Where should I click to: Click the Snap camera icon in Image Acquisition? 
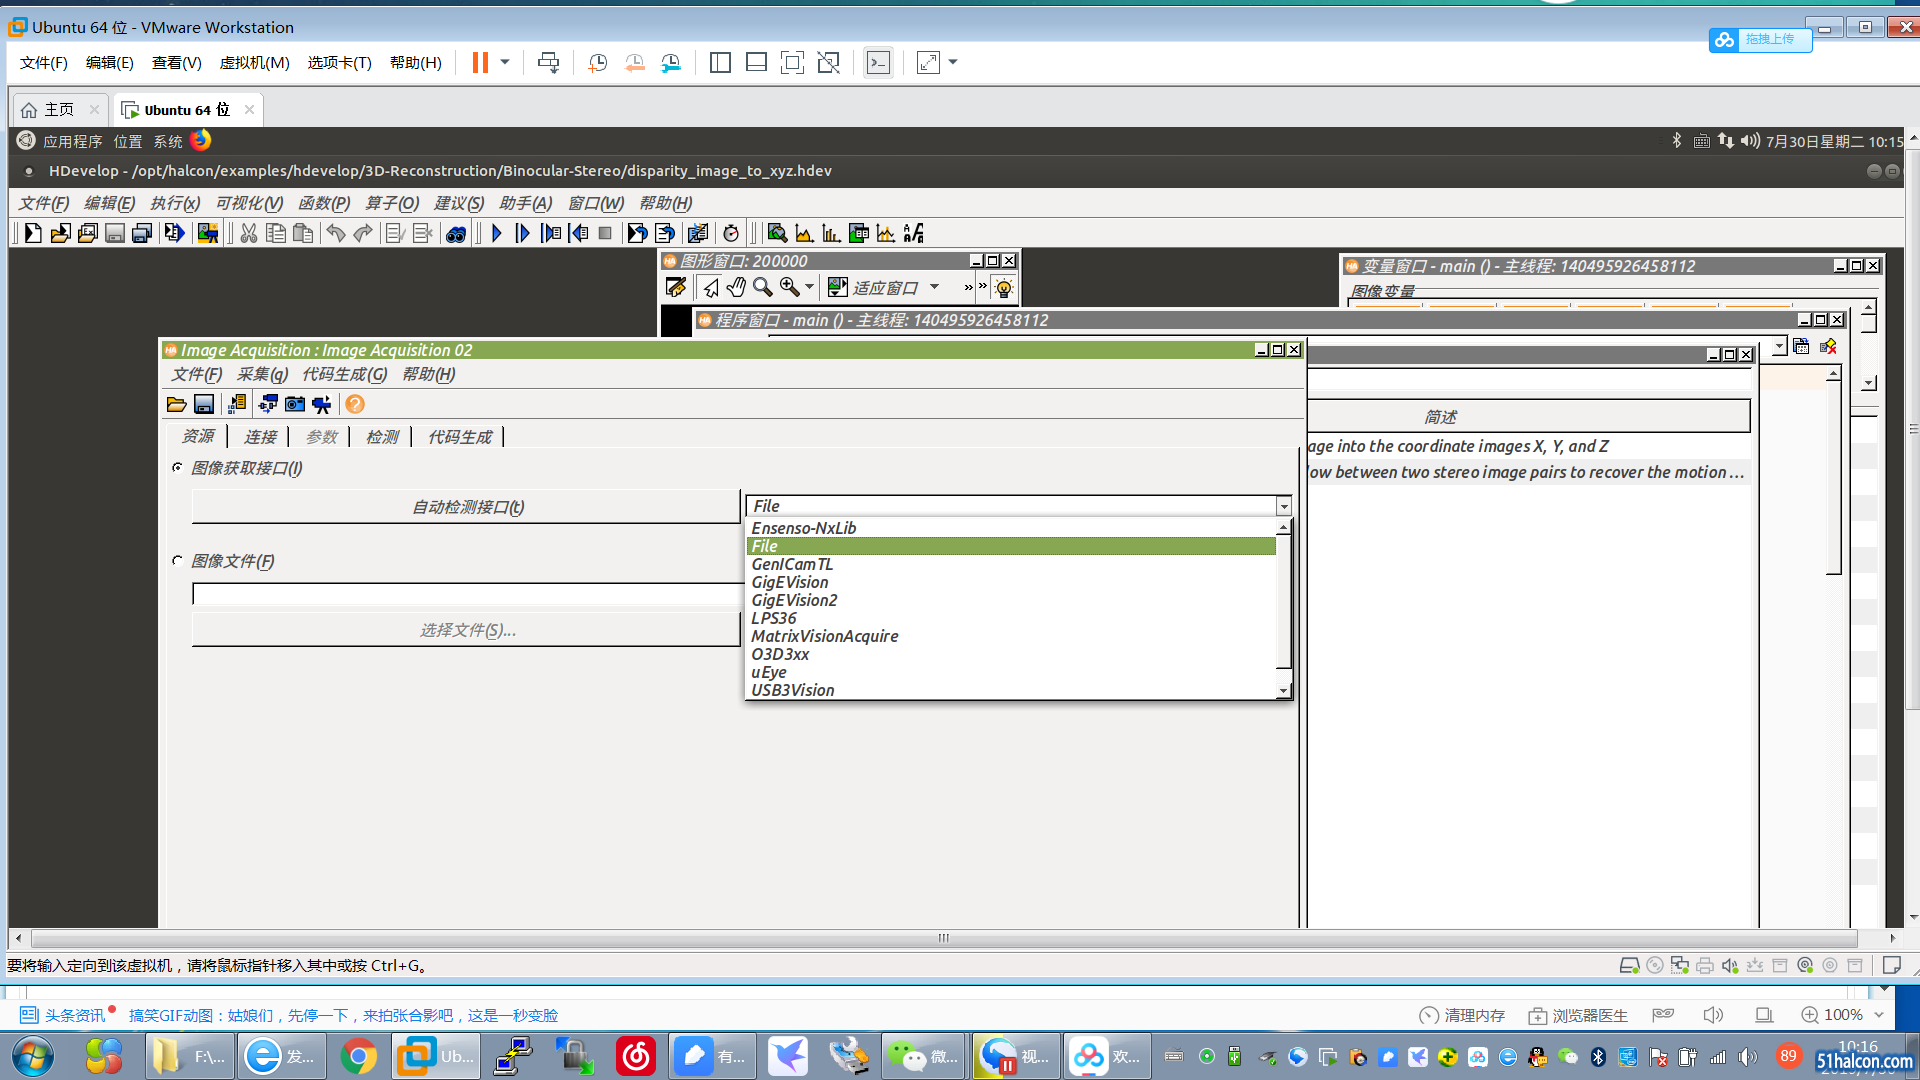(x=295, y=404)
